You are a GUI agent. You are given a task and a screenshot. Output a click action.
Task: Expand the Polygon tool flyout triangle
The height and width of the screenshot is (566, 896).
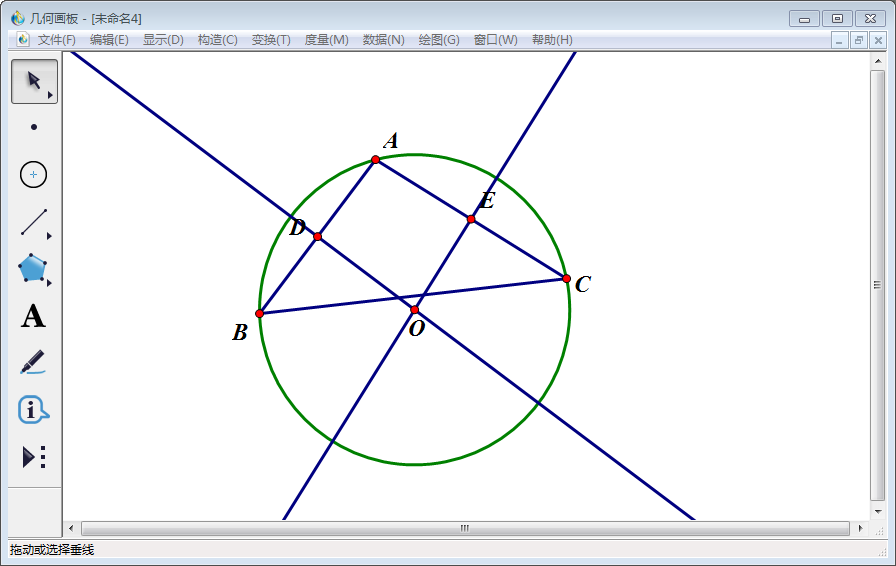click(49, 283)
